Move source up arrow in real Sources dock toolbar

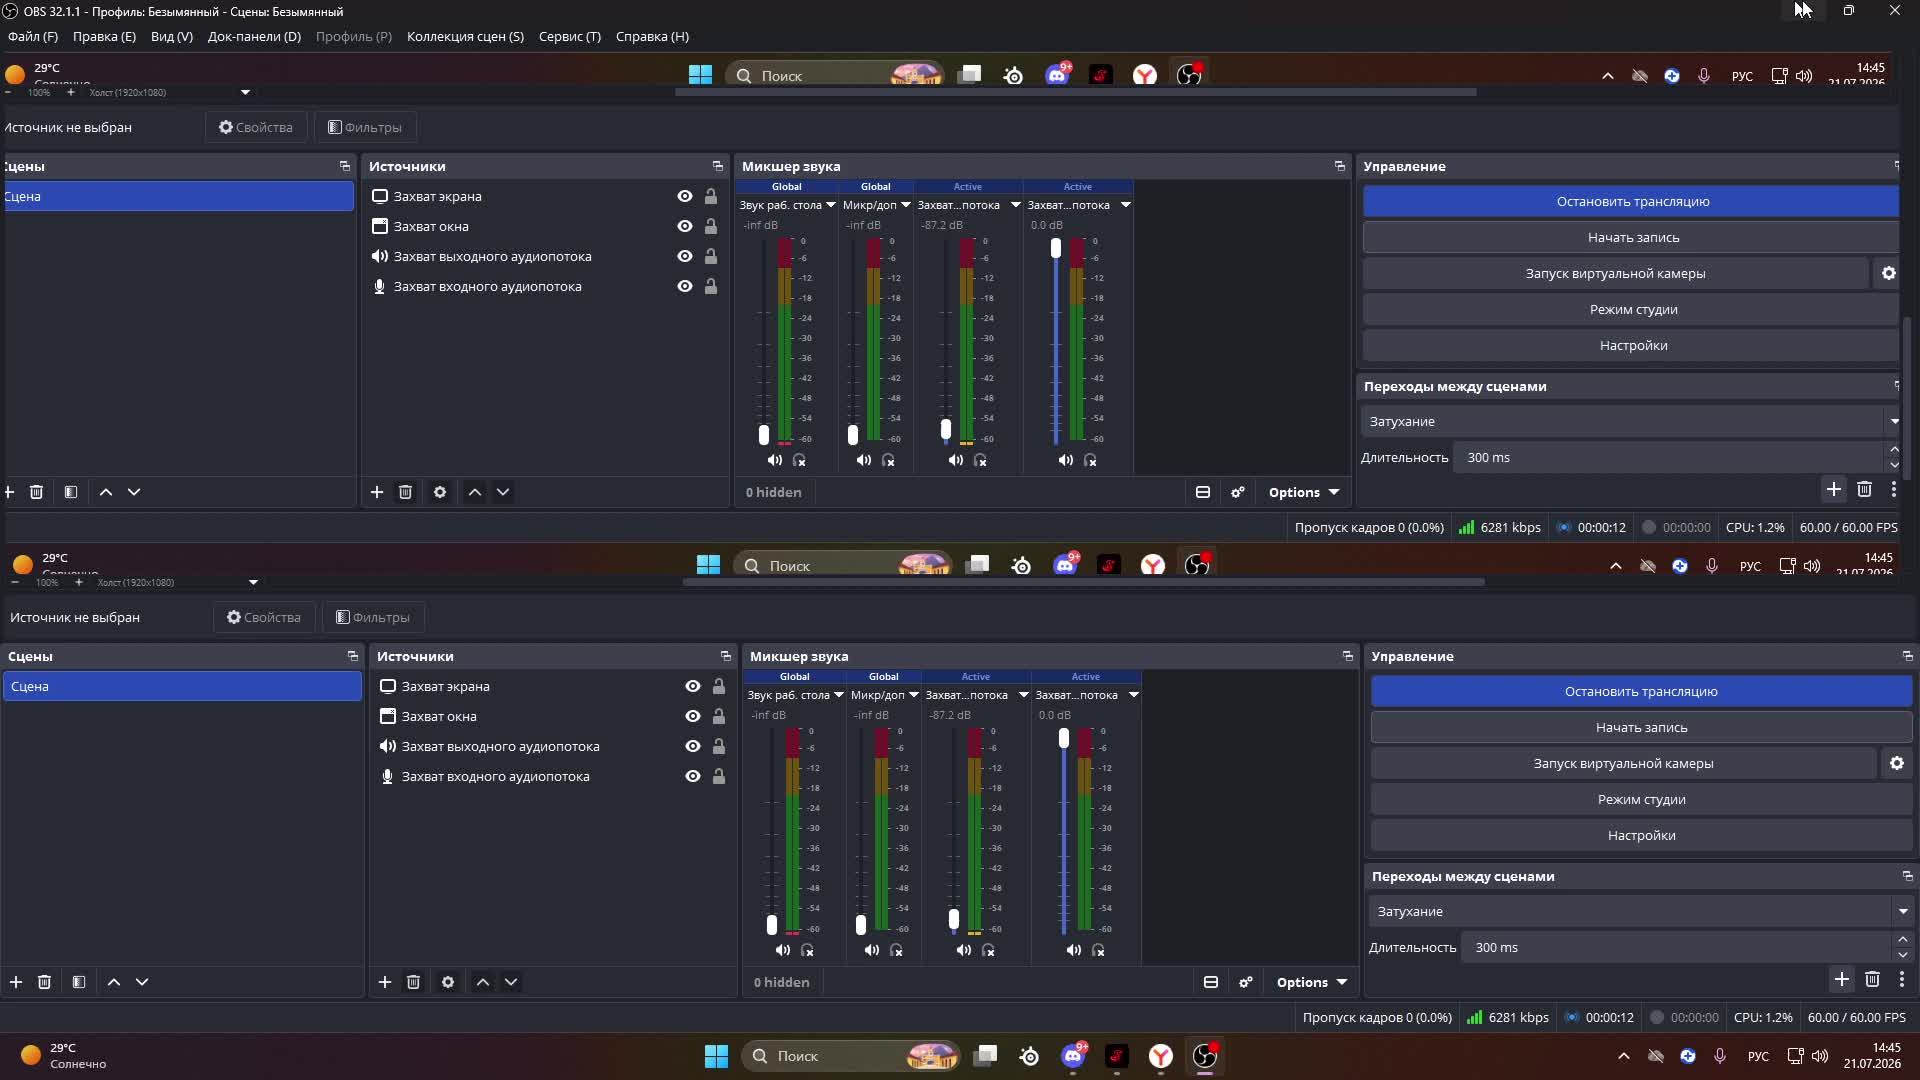[x=483, y=982]
